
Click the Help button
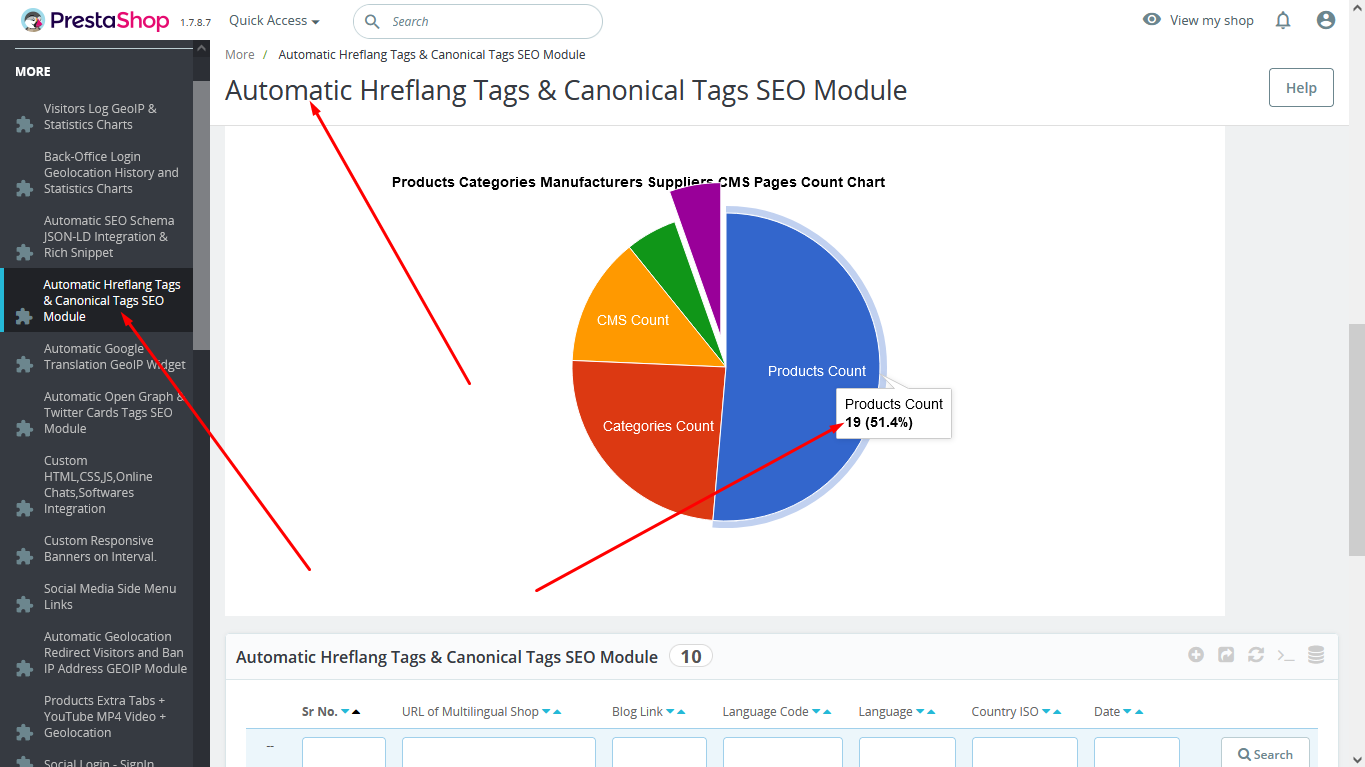1301,88
